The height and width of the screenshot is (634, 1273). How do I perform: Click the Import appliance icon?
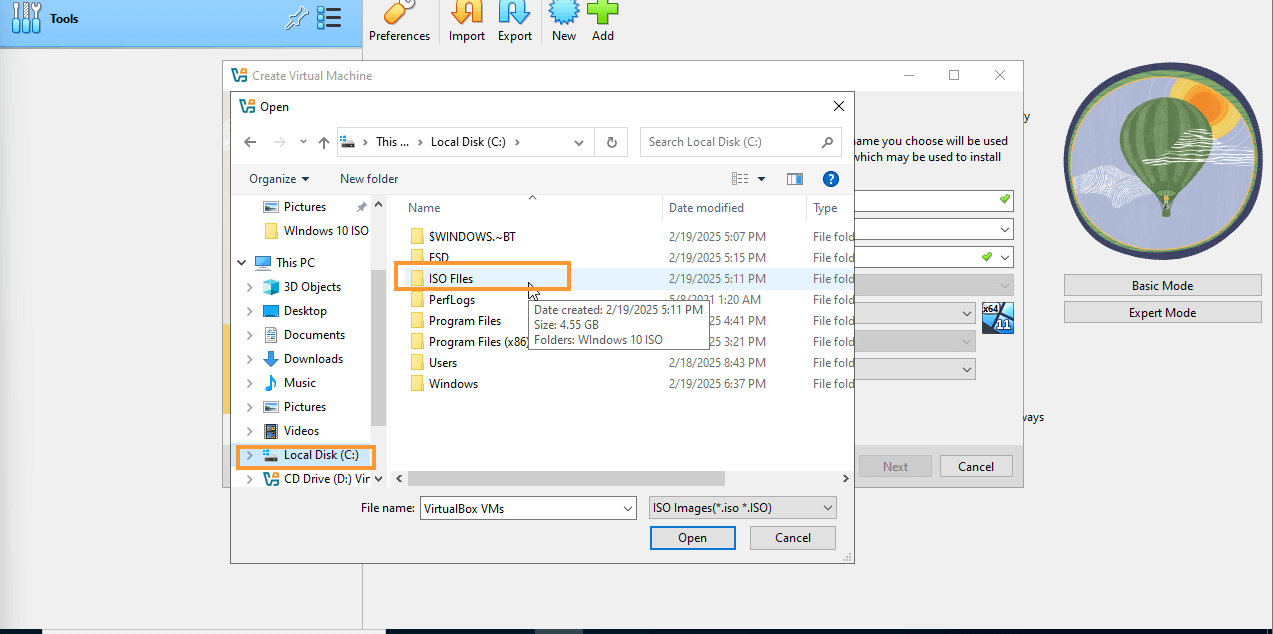click(x=467, y=22)
